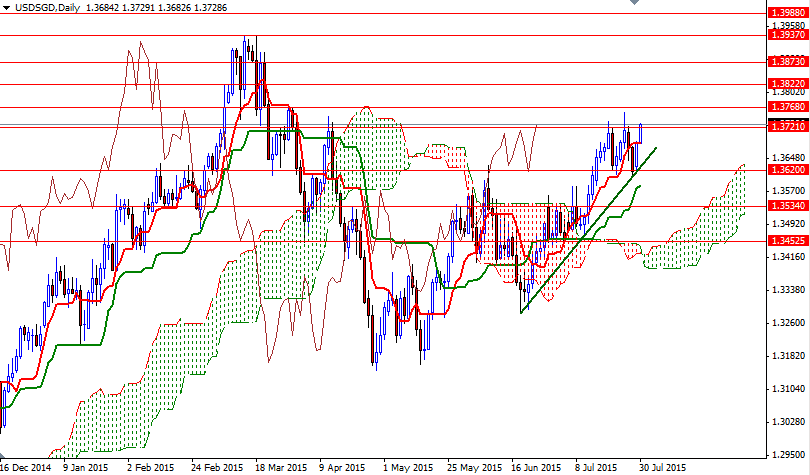Click the high price value 1.37291
The image size is (810, 475).
(x=137, y=8)
